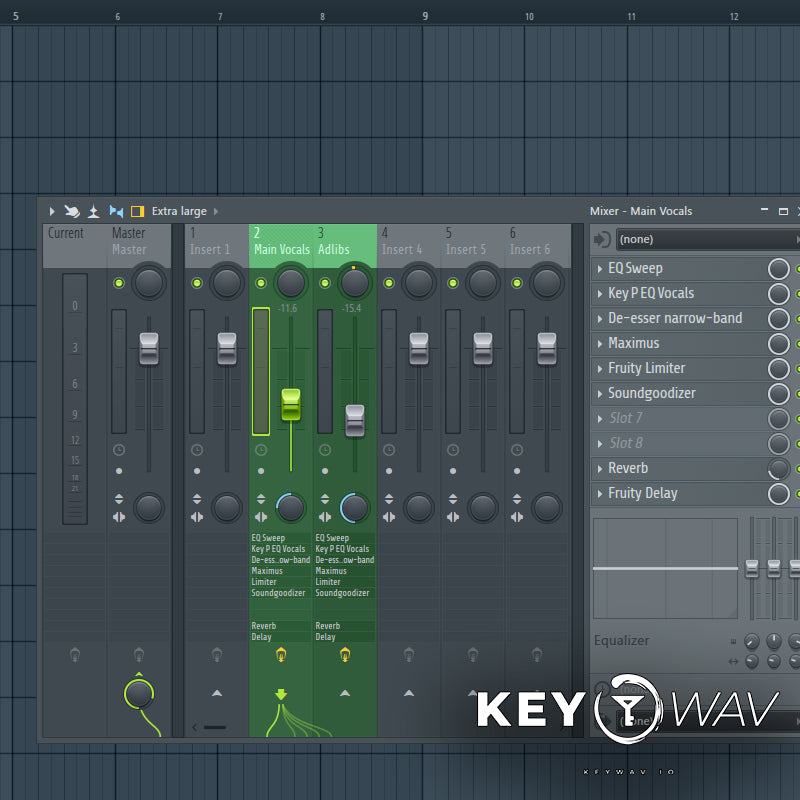Mute the Main Vocals track

coord(261,284)
